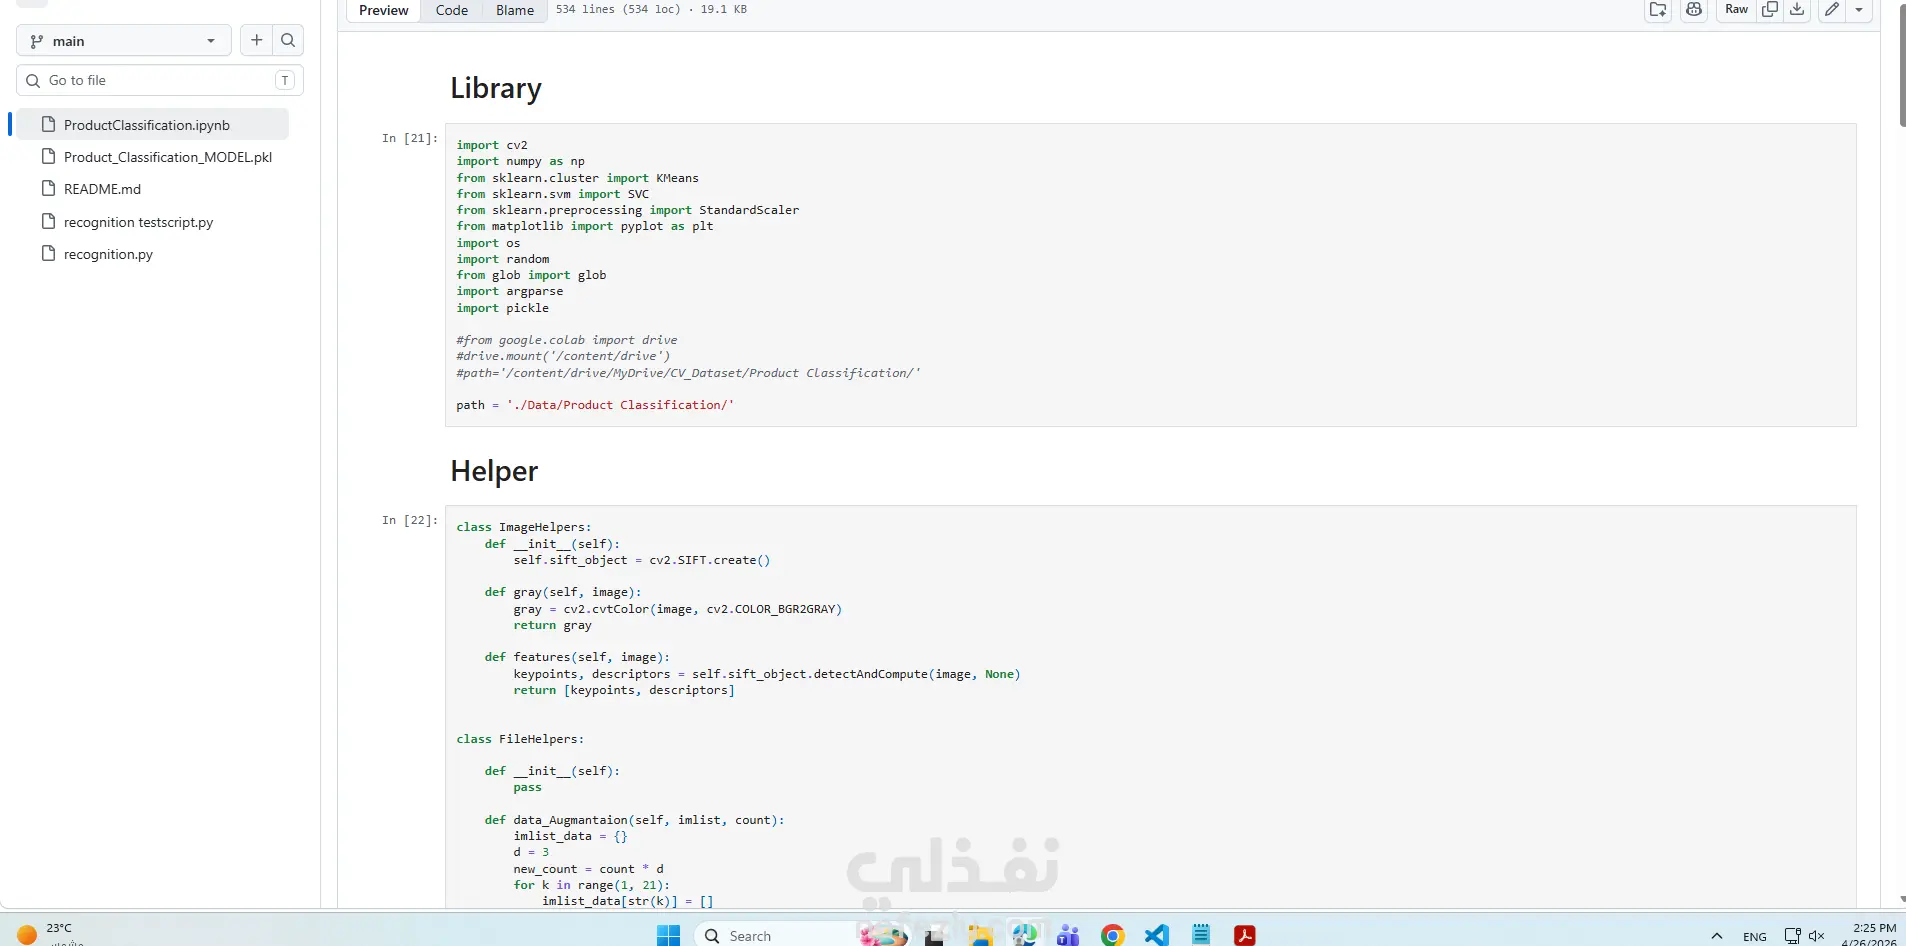
Task: Open Visual Studio Code from the taskbar
Action: [x=1157, y=935]
